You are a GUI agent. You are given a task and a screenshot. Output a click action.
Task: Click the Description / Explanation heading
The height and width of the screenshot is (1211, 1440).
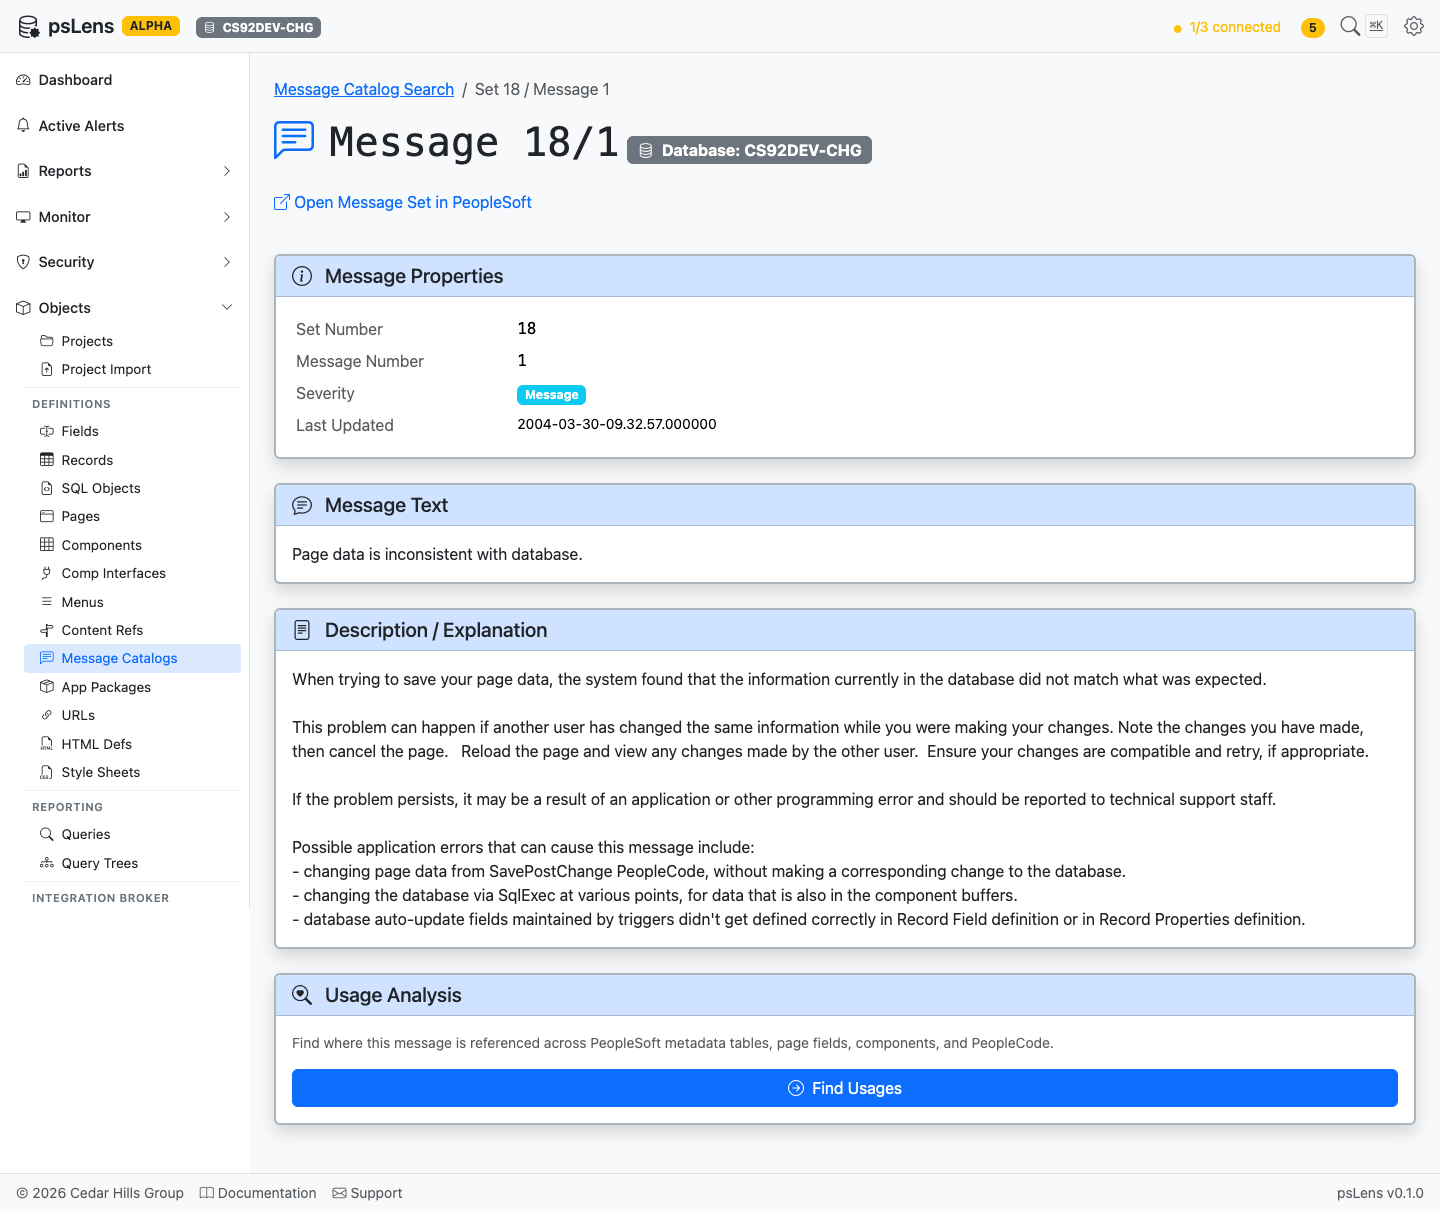click(436, 630)
